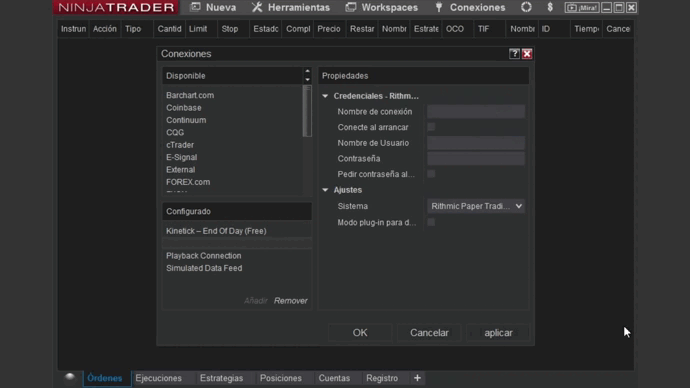Select External connection

tap(180, 169)
